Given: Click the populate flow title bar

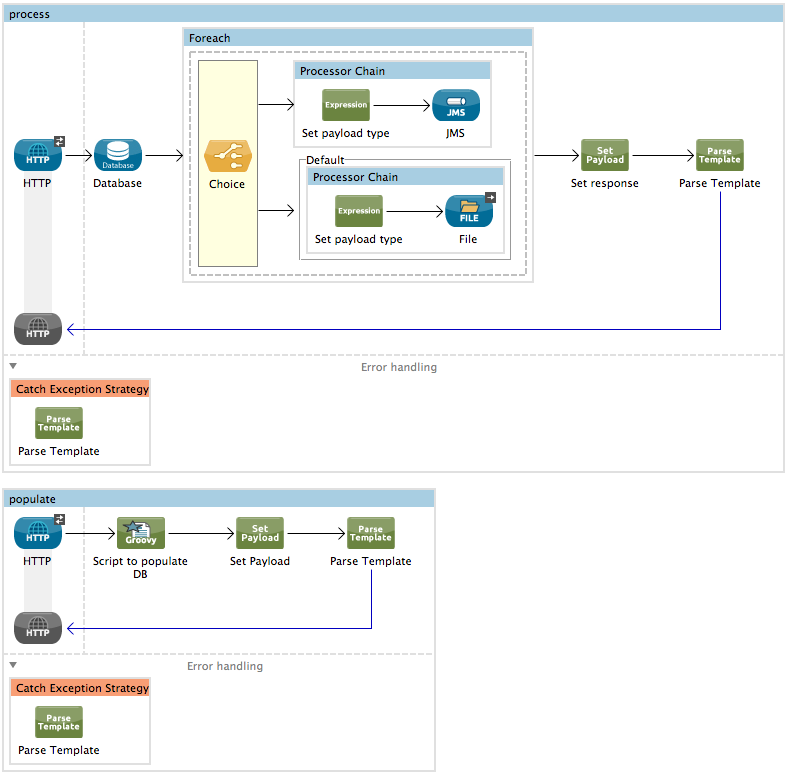Looking at the screenshot, I should tap(219, 498).
